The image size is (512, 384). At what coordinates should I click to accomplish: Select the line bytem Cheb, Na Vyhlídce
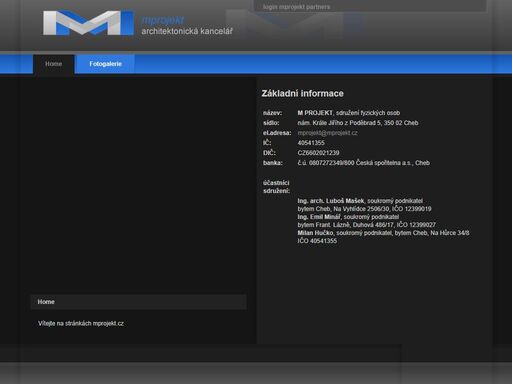[x=364, y=209]
